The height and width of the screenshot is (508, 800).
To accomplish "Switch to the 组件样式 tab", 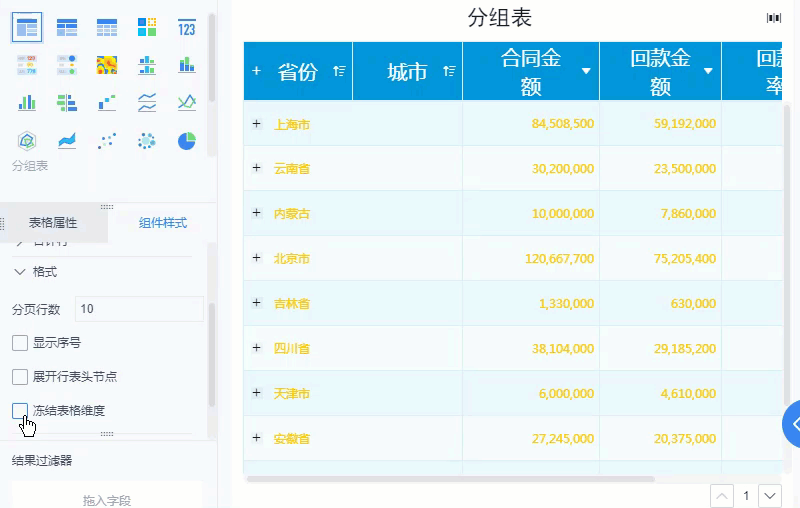I will pos(163,223).
